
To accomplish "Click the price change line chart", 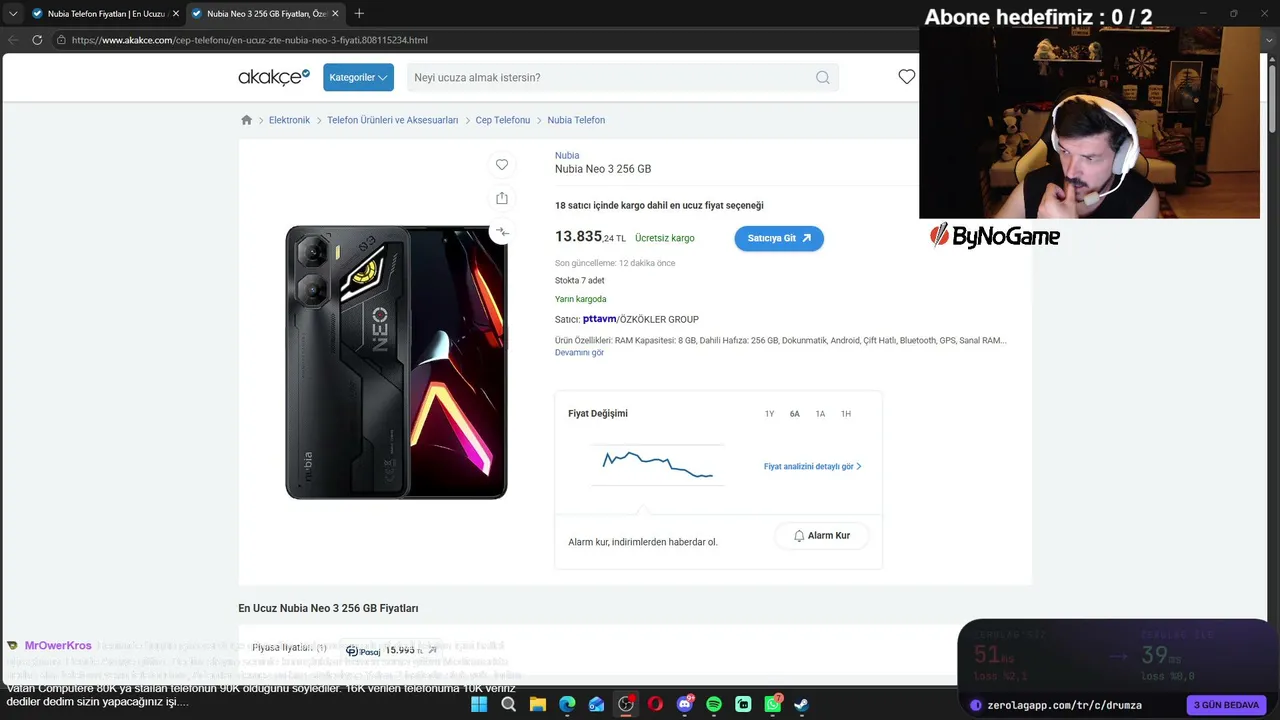I will tap(658, 465).
